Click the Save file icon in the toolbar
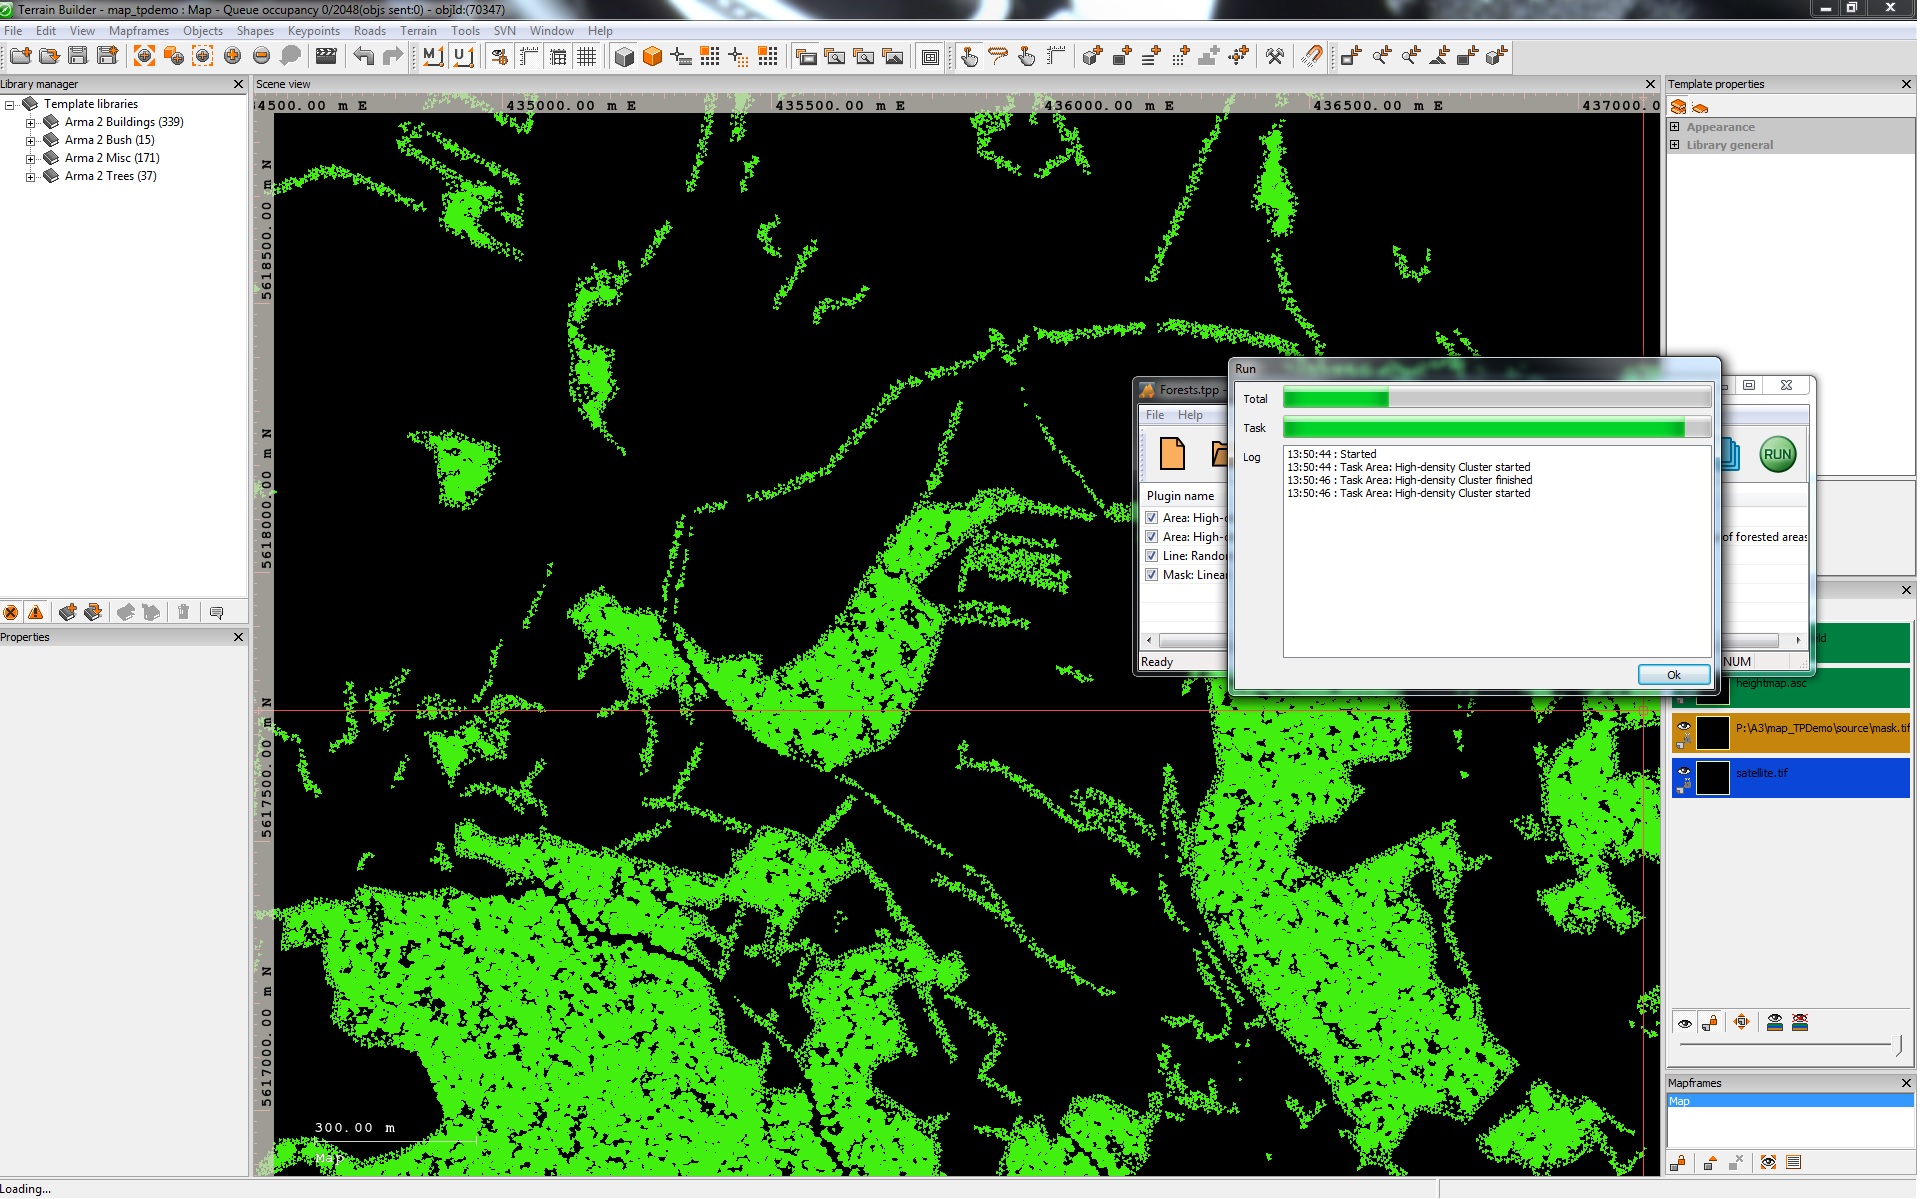Image resolution: width=1920 pixels, height=1199 pixels. coord(78,57)
